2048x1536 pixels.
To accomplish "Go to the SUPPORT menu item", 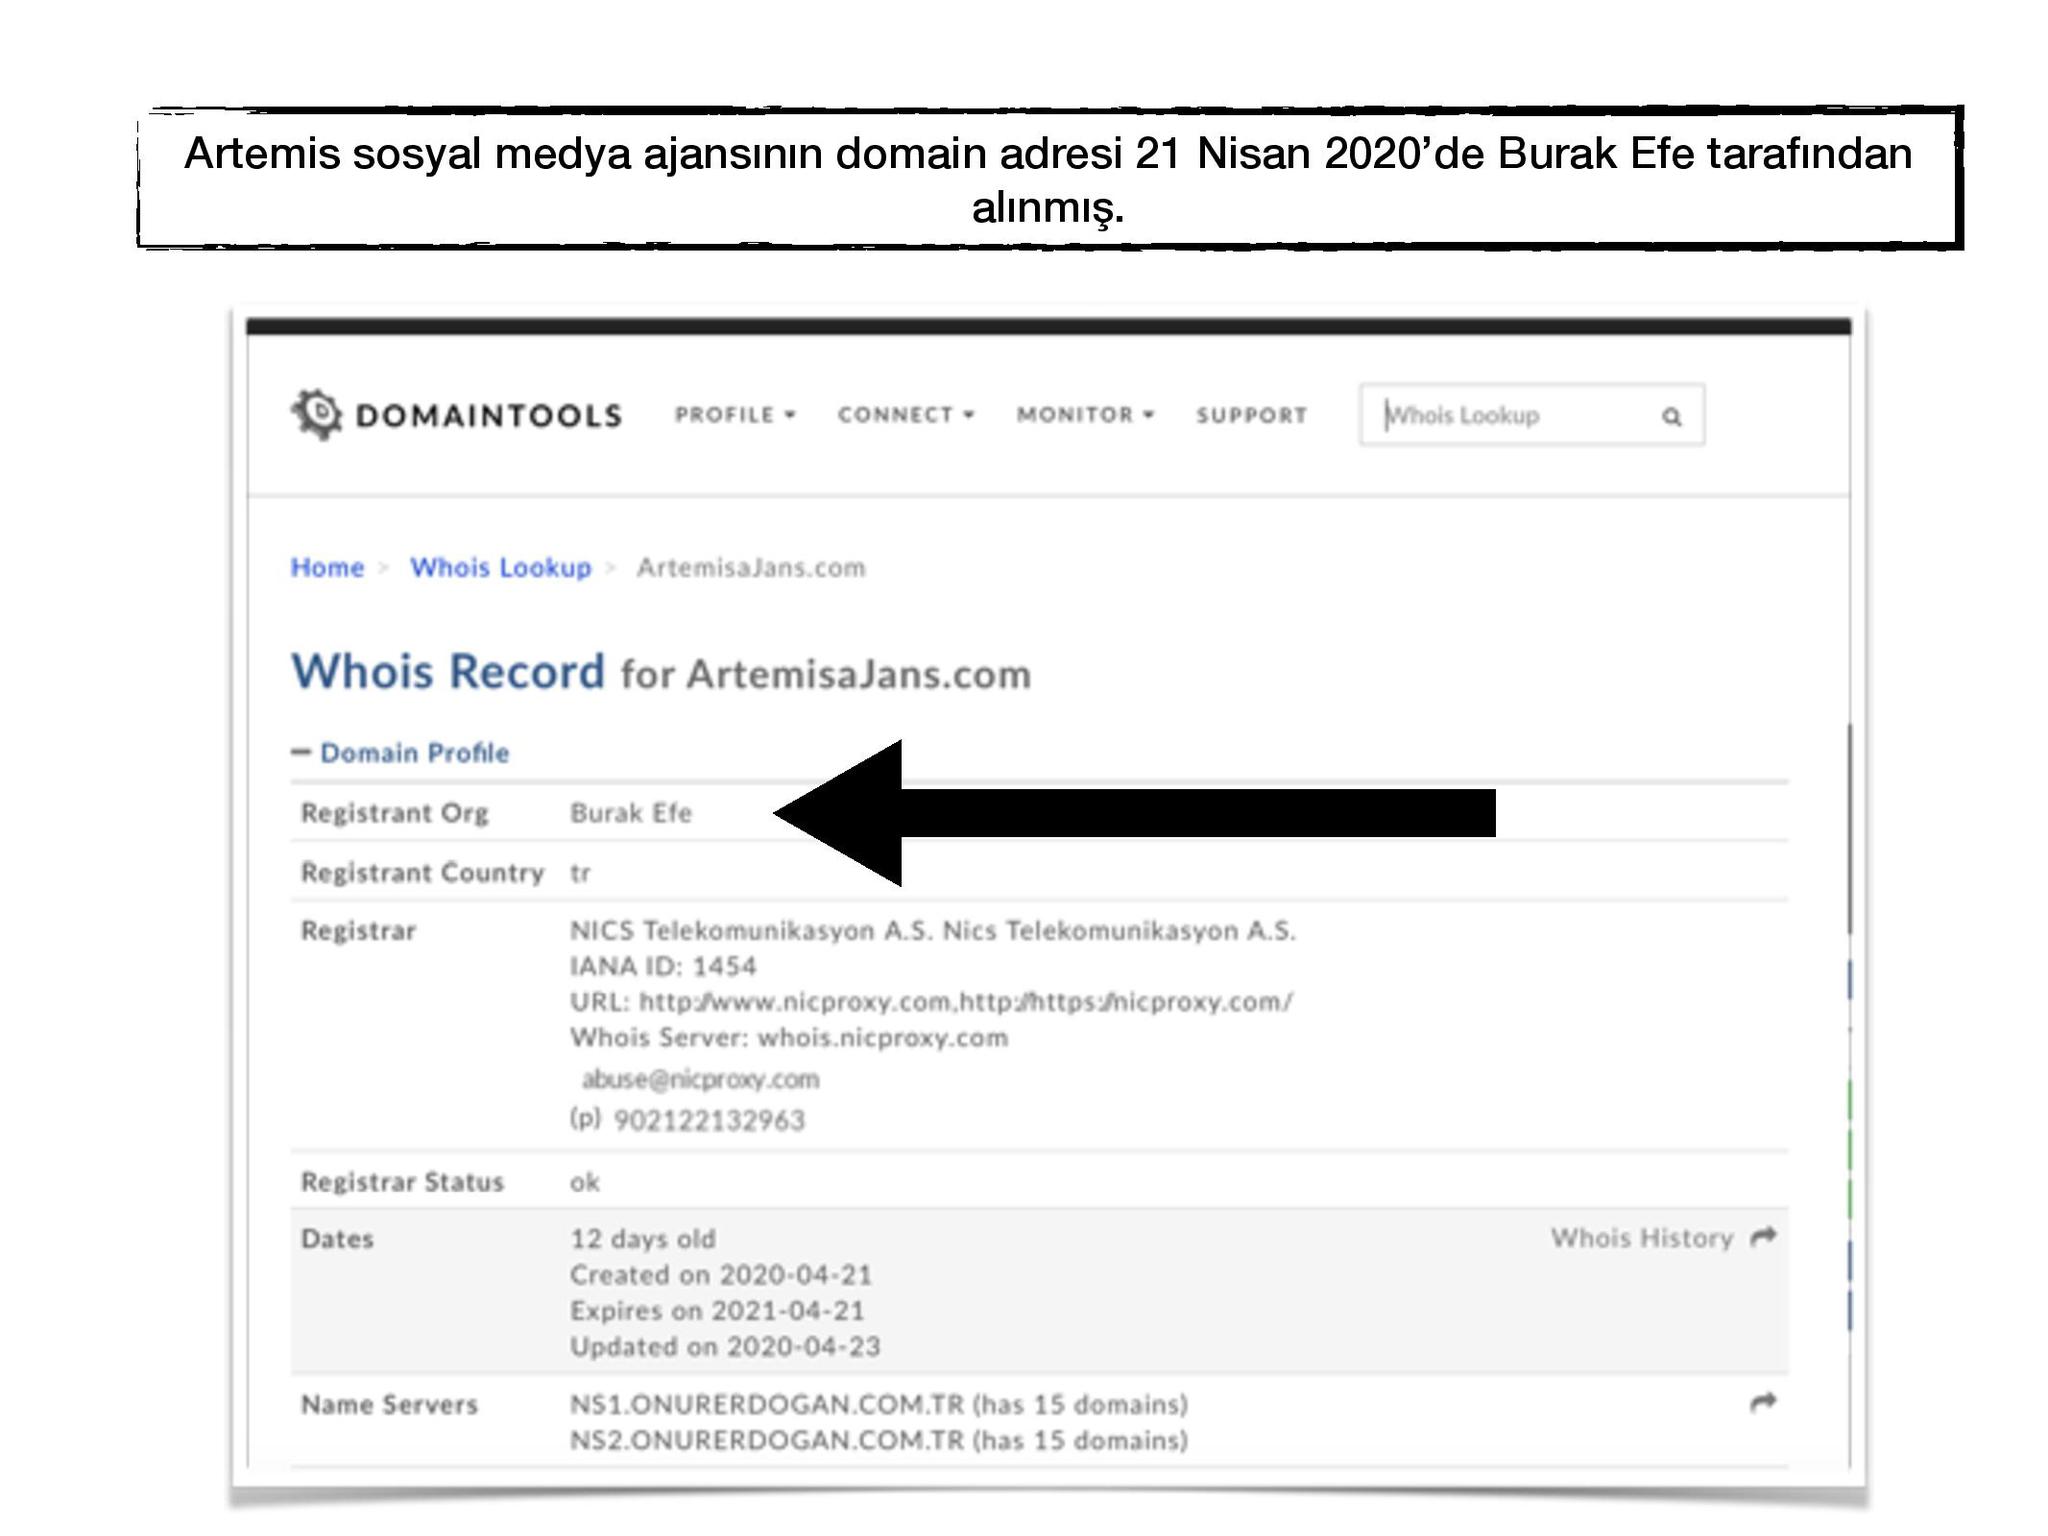I will [x=1251, y=415].
